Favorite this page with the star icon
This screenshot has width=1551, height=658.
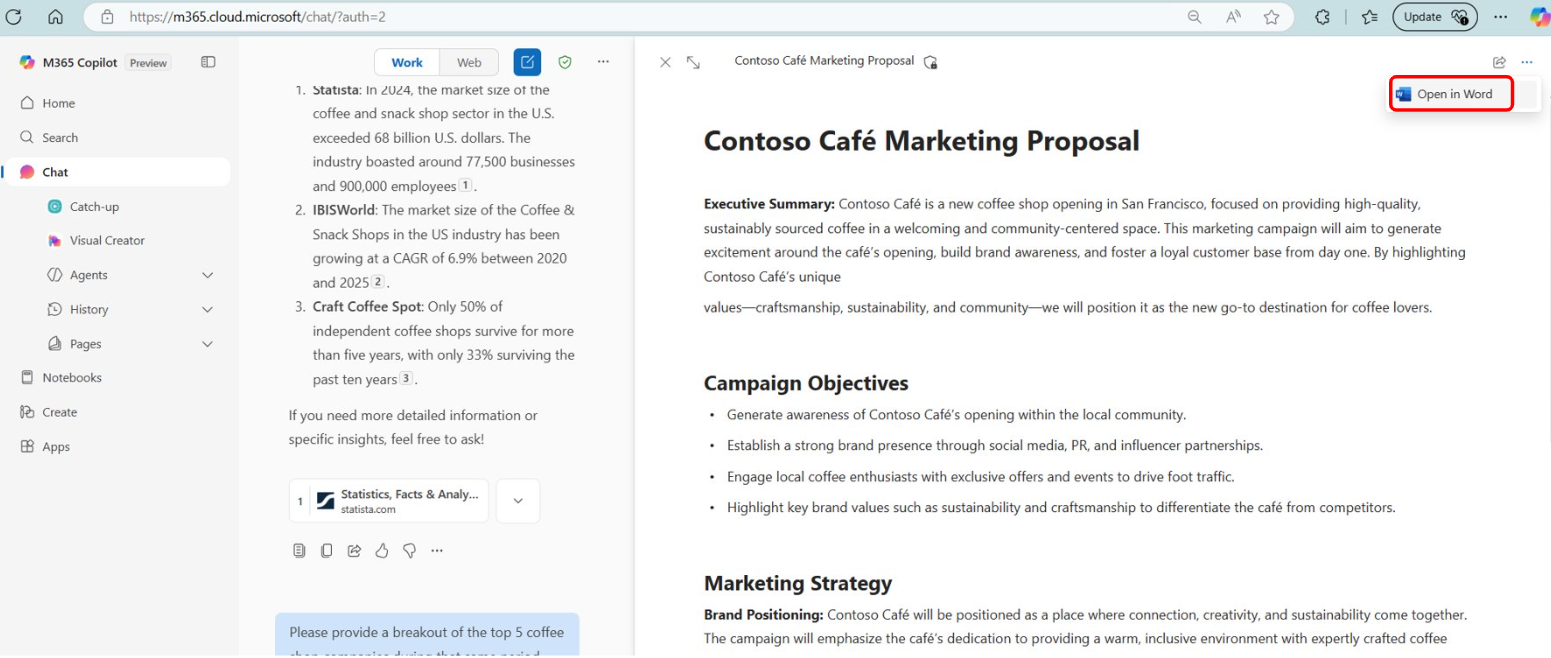[1271, 17]
